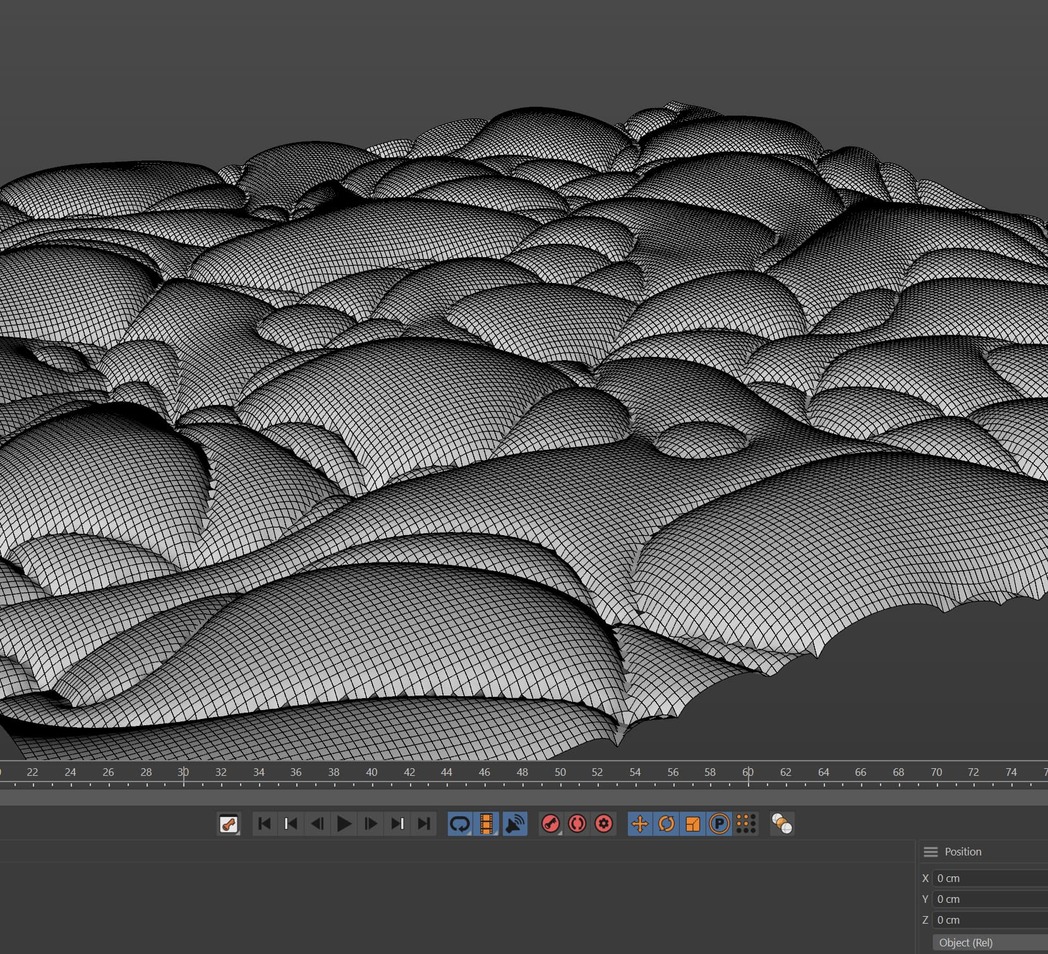The height and width of the screenshot is (954, 1048).
Task: Enable Autokeying with the red circular icon
Action: [577, 824]
